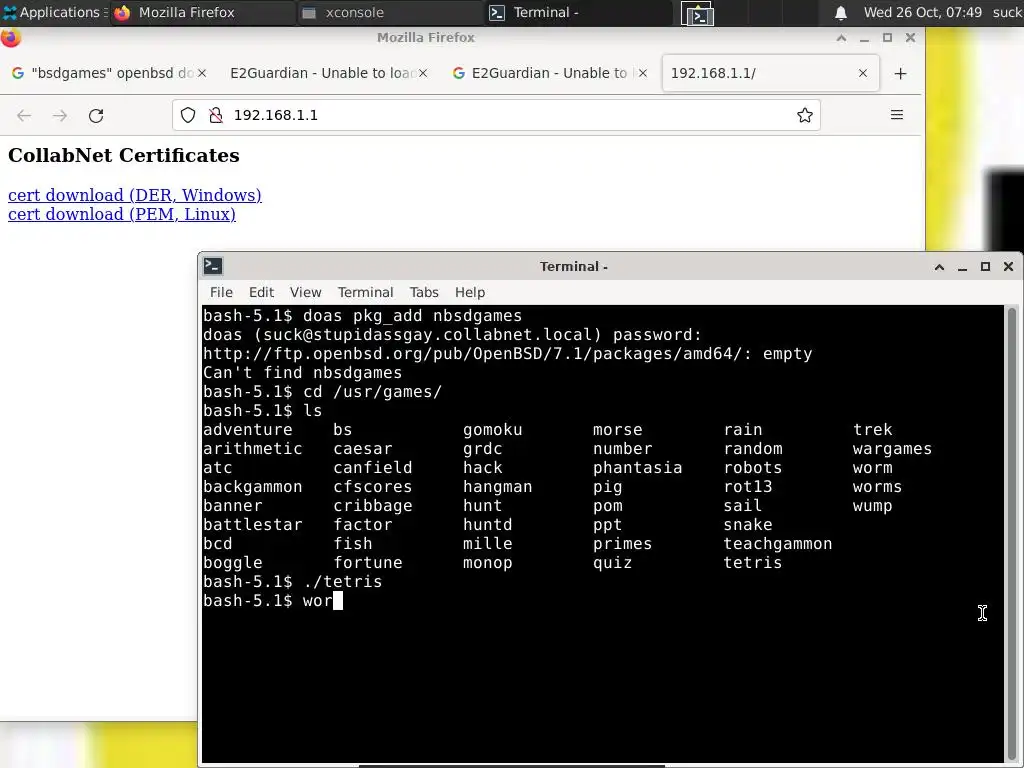Roll up the Firefox window

click(841, 38)
